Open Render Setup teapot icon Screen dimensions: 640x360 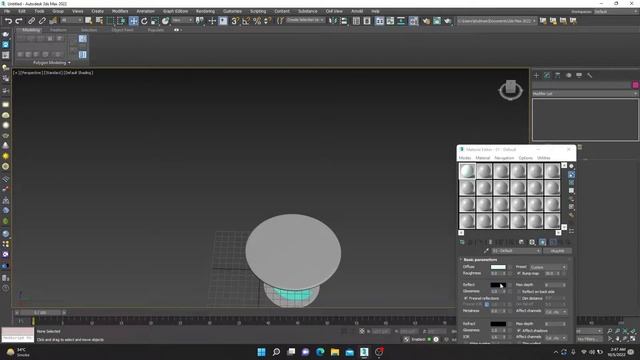click(x=426, y=21)
